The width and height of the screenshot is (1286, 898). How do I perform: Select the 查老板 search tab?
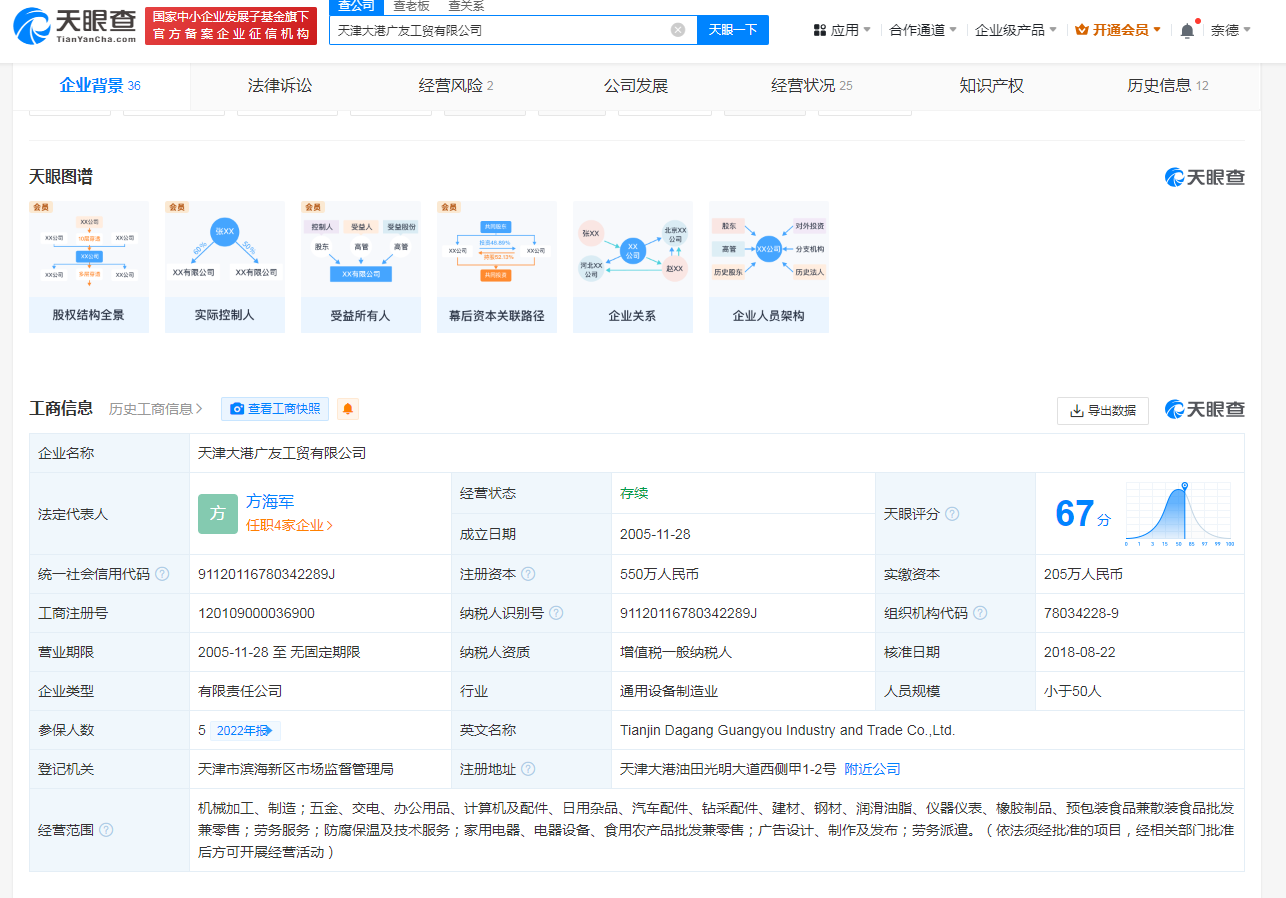point(411,6)
